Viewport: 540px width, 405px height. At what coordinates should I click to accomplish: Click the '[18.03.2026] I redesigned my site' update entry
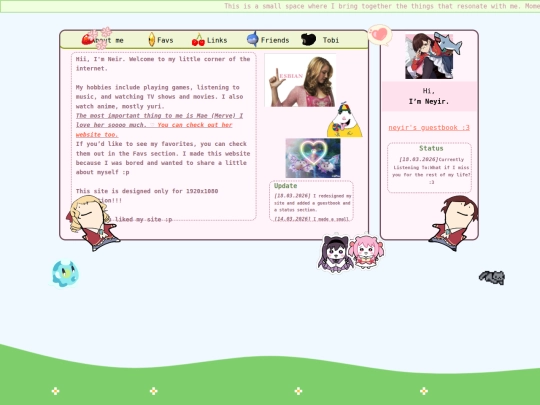pos(313,203)
